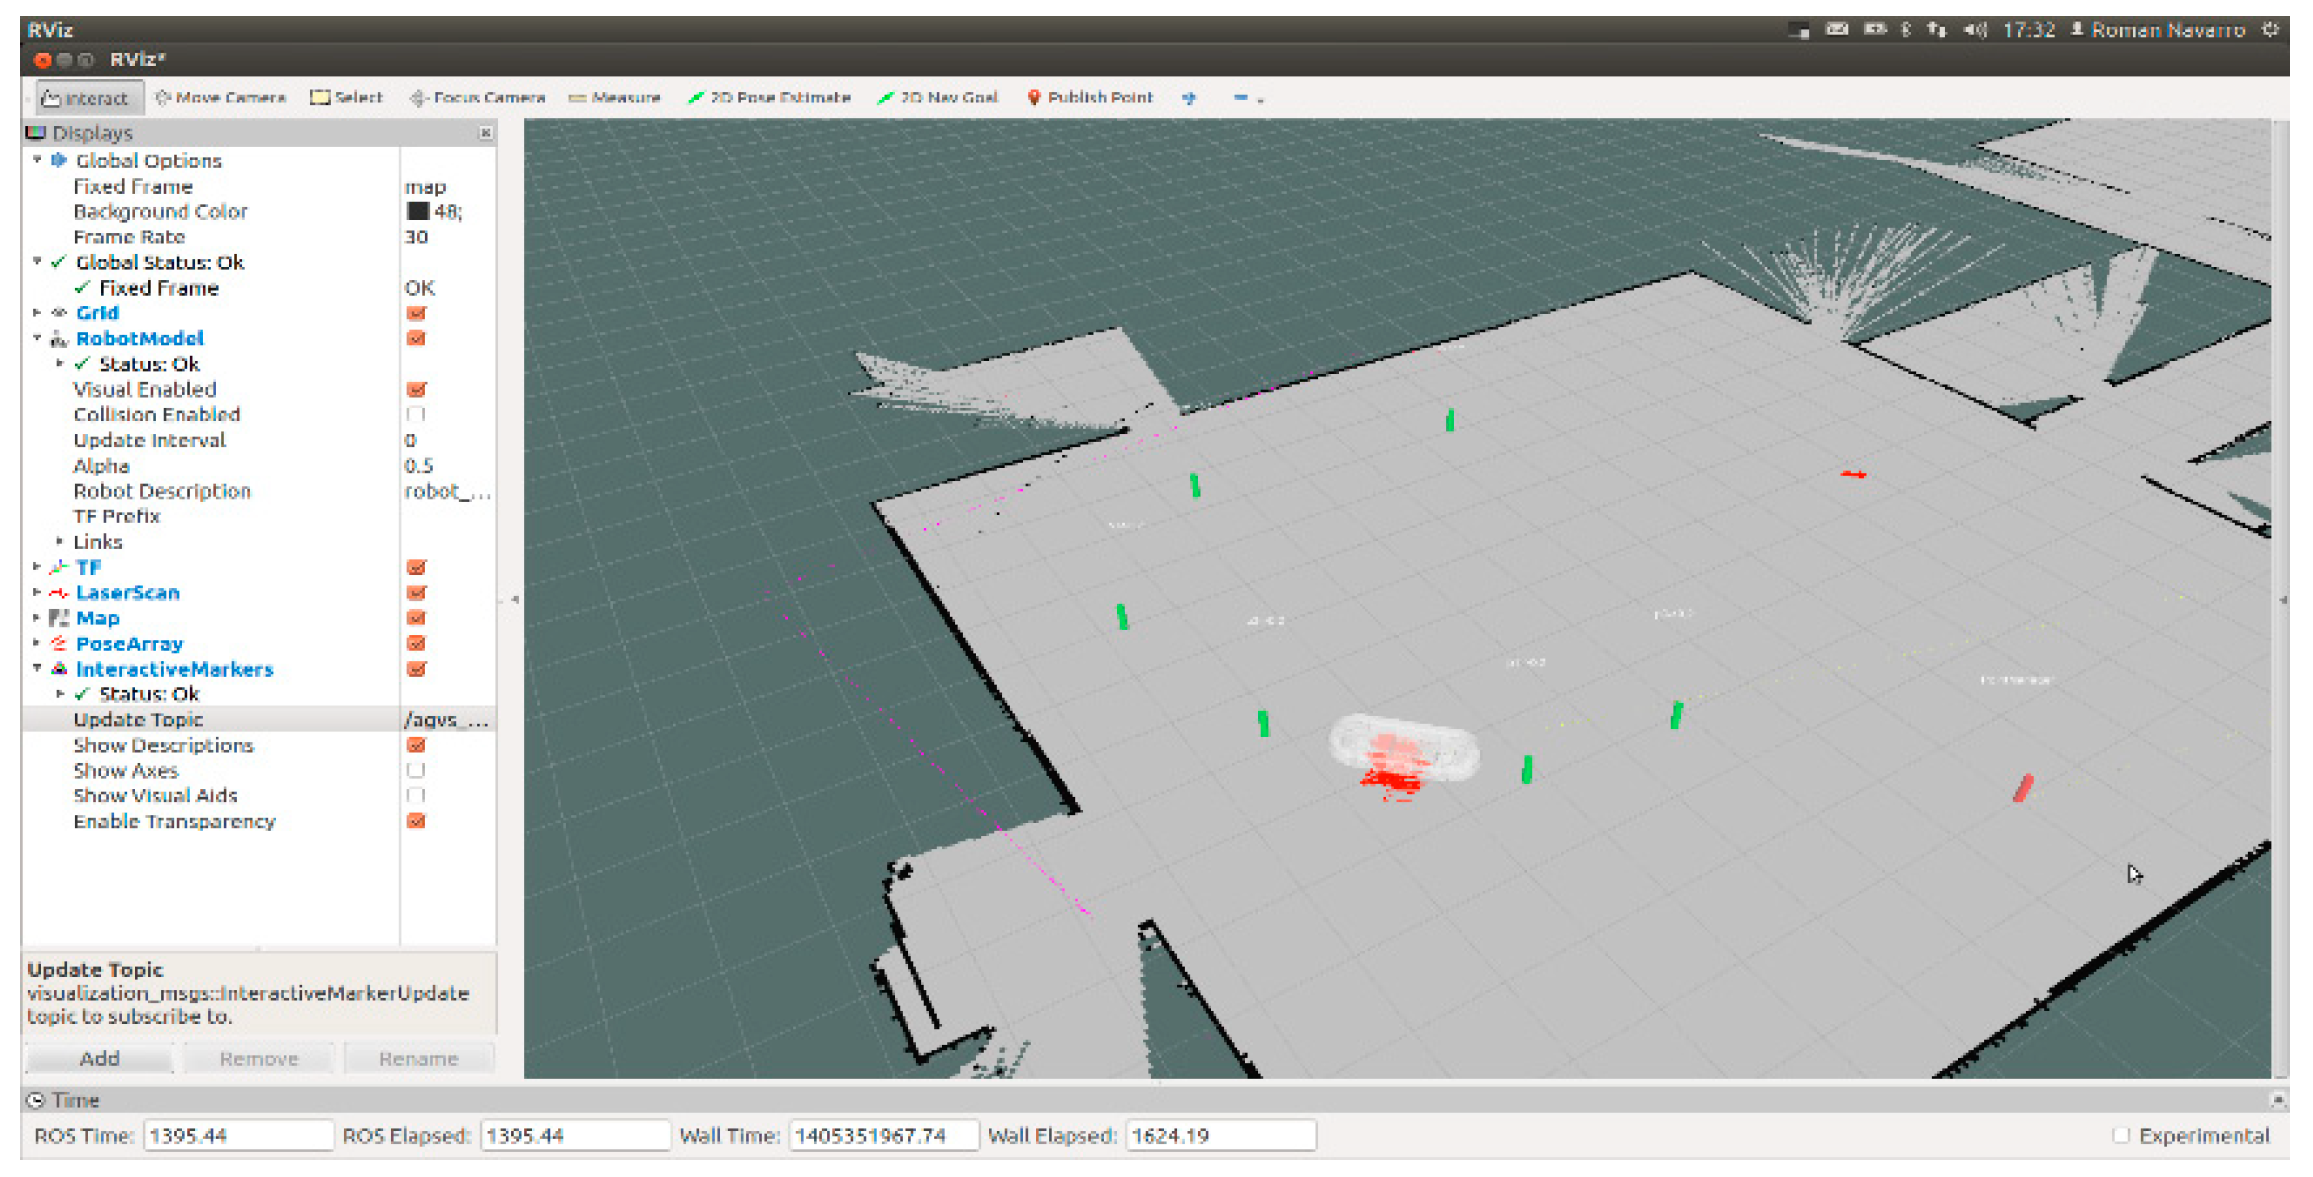Close the Displays panel
The height and width of the screenshot is (1177, 2313).
485,132
